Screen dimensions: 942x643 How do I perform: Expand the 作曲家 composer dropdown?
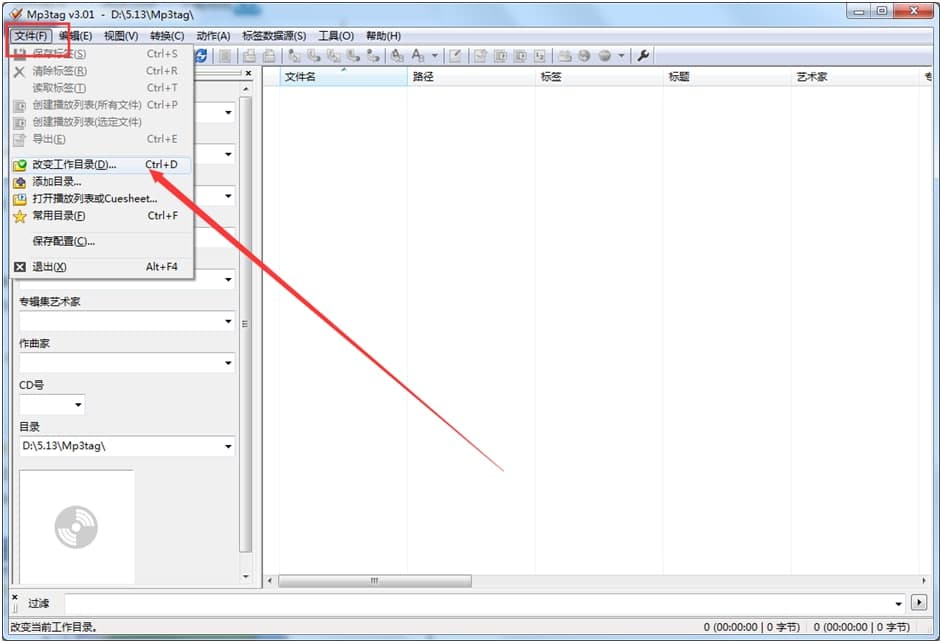(x=228, y=363)
